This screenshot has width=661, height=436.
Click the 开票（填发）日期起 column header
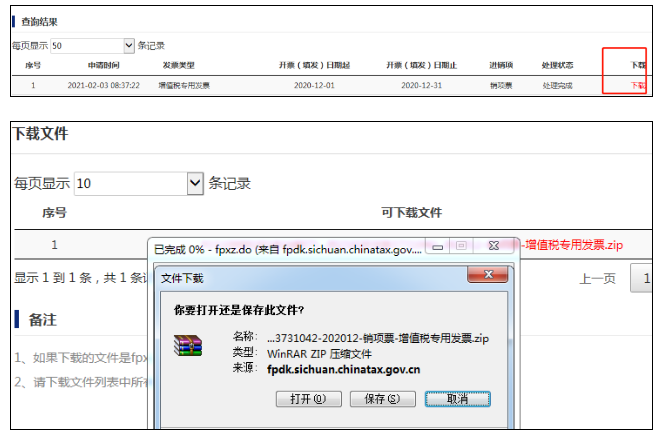[314, 65]
